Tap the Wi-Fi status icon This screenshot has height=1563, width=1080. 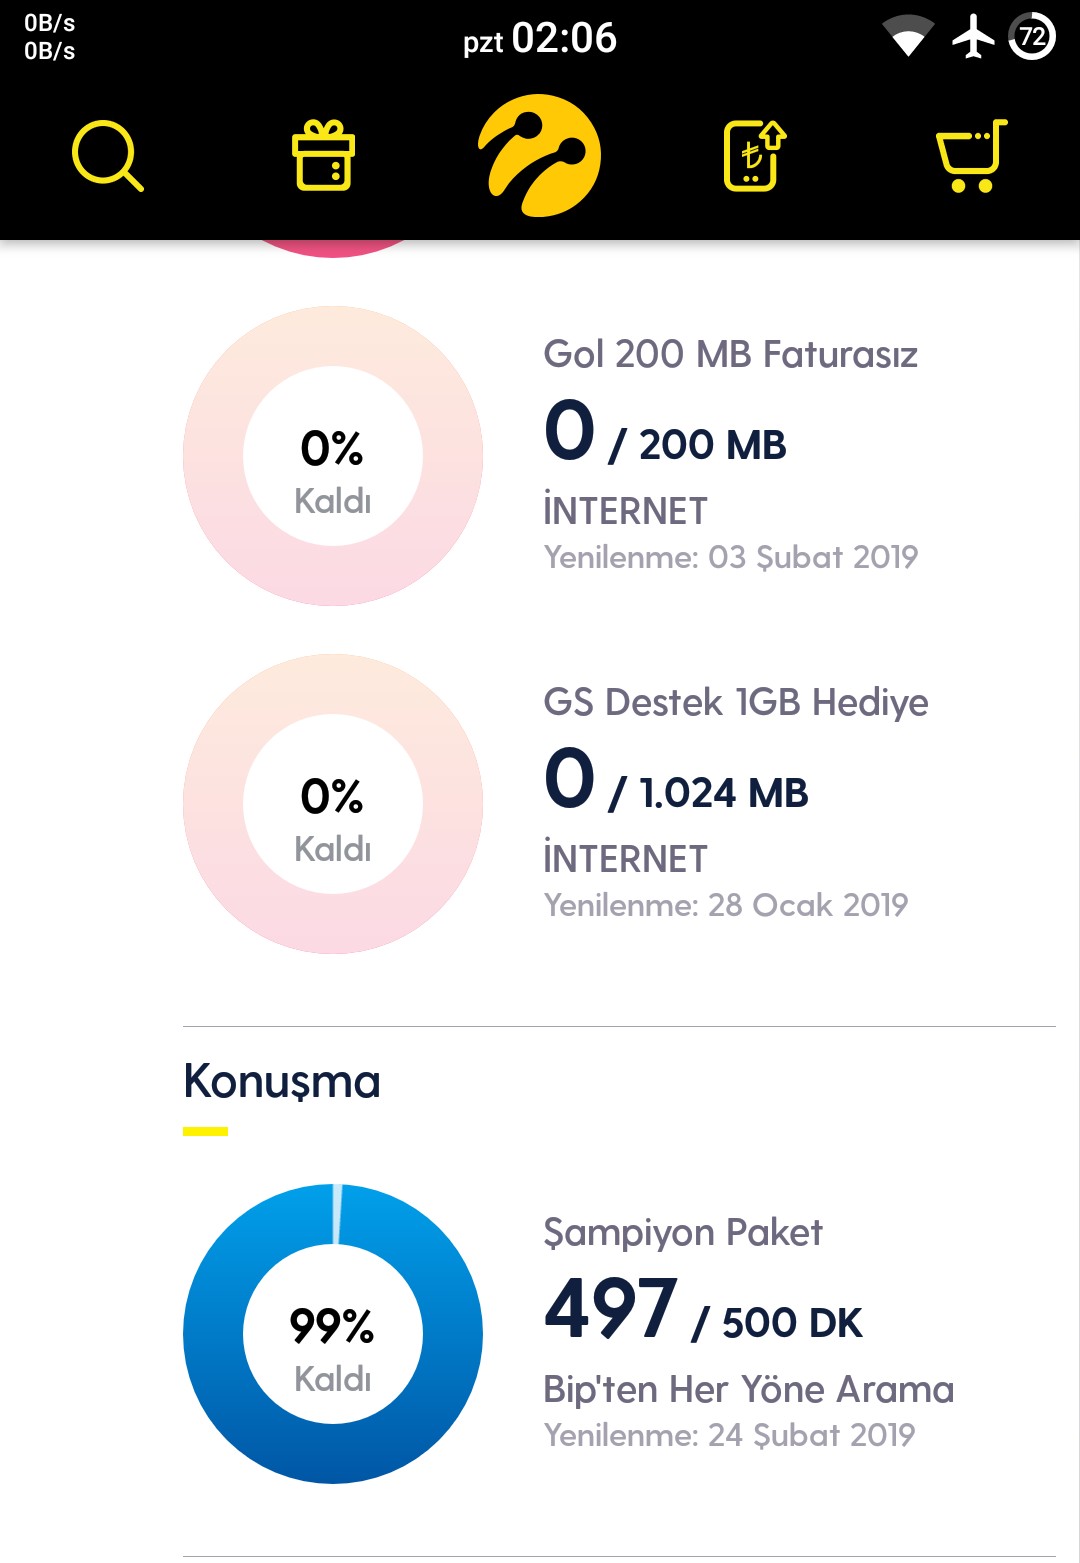pyautogui.click(x=908, y=38)
